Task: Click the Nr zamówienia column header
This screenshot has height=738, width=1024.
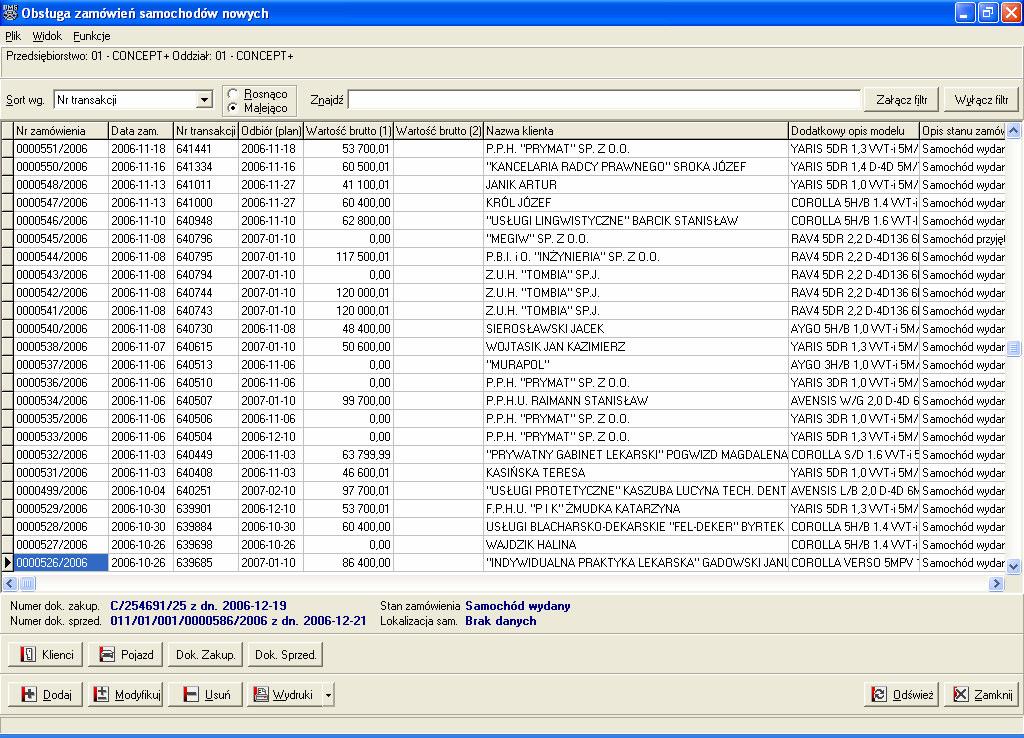Action: point(61,131)
